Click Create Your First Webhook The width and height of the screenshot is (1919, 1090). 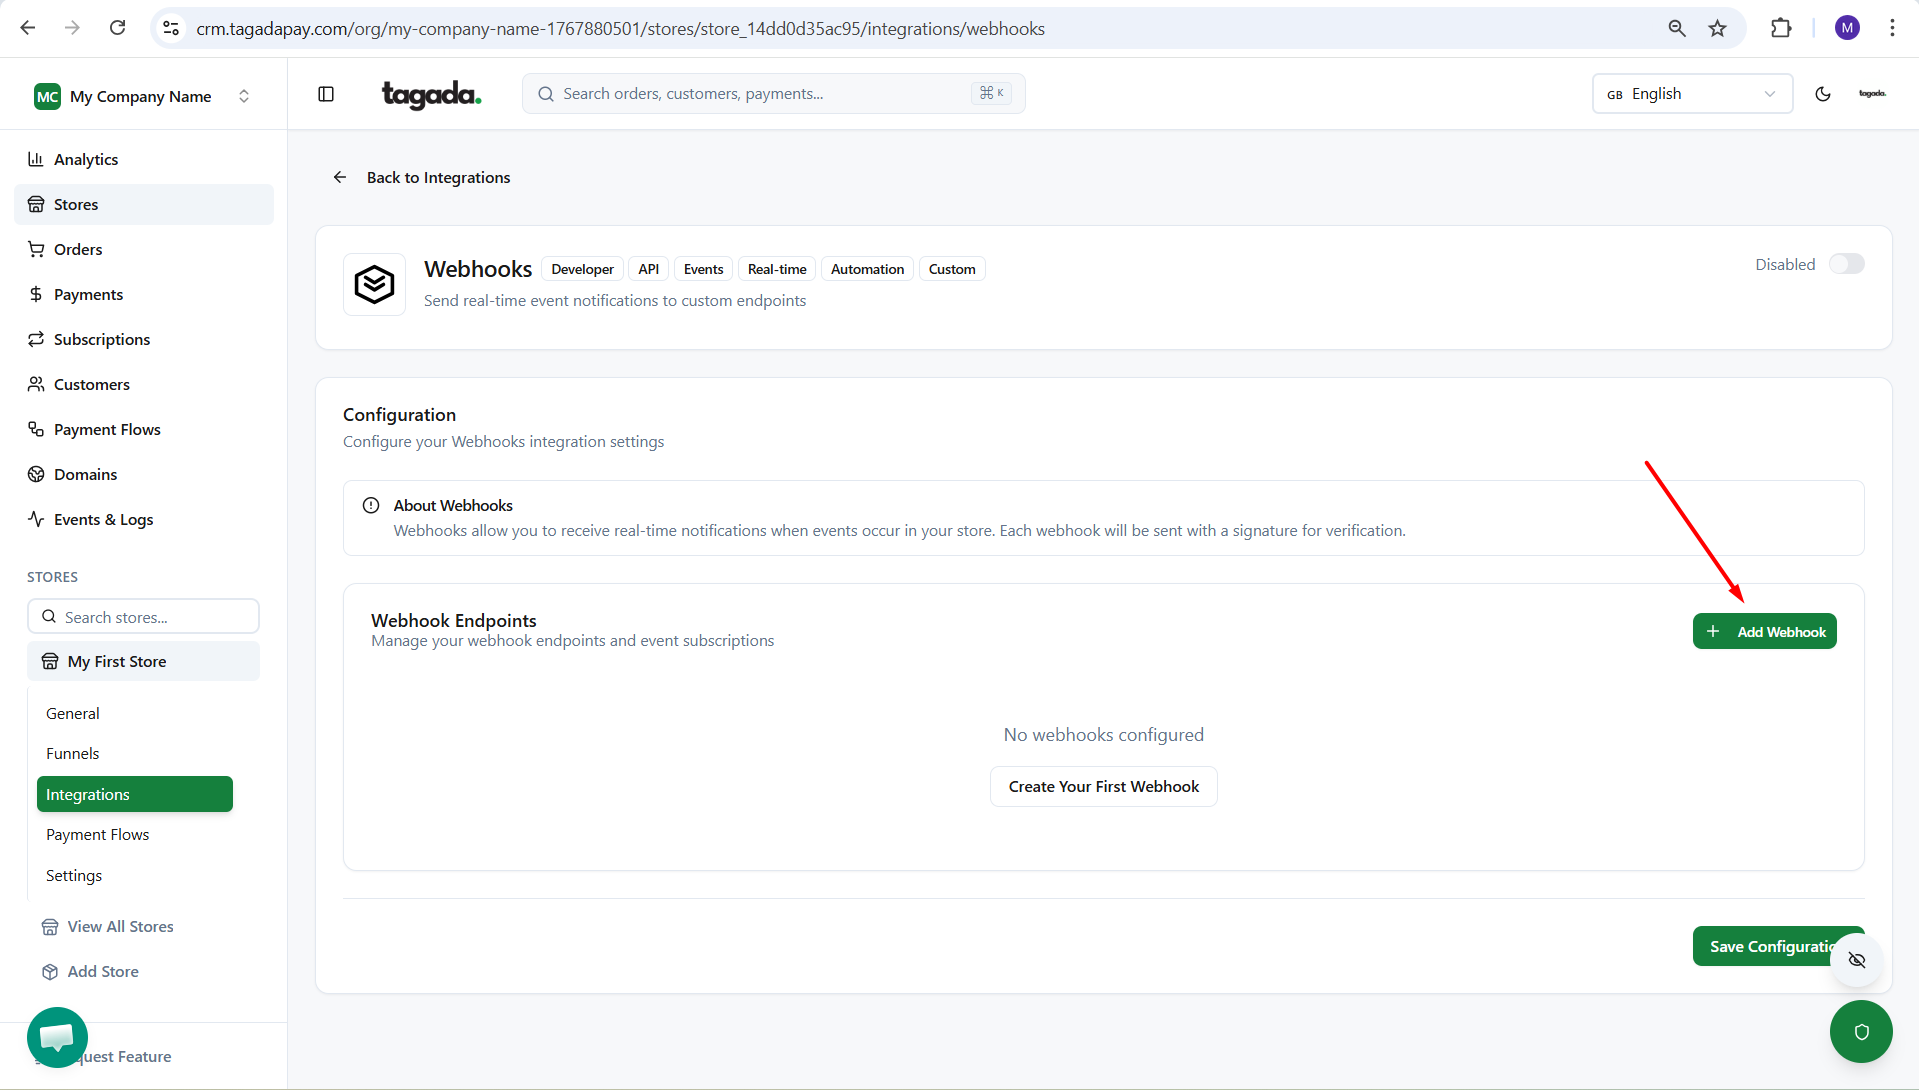pos(1103,786)
